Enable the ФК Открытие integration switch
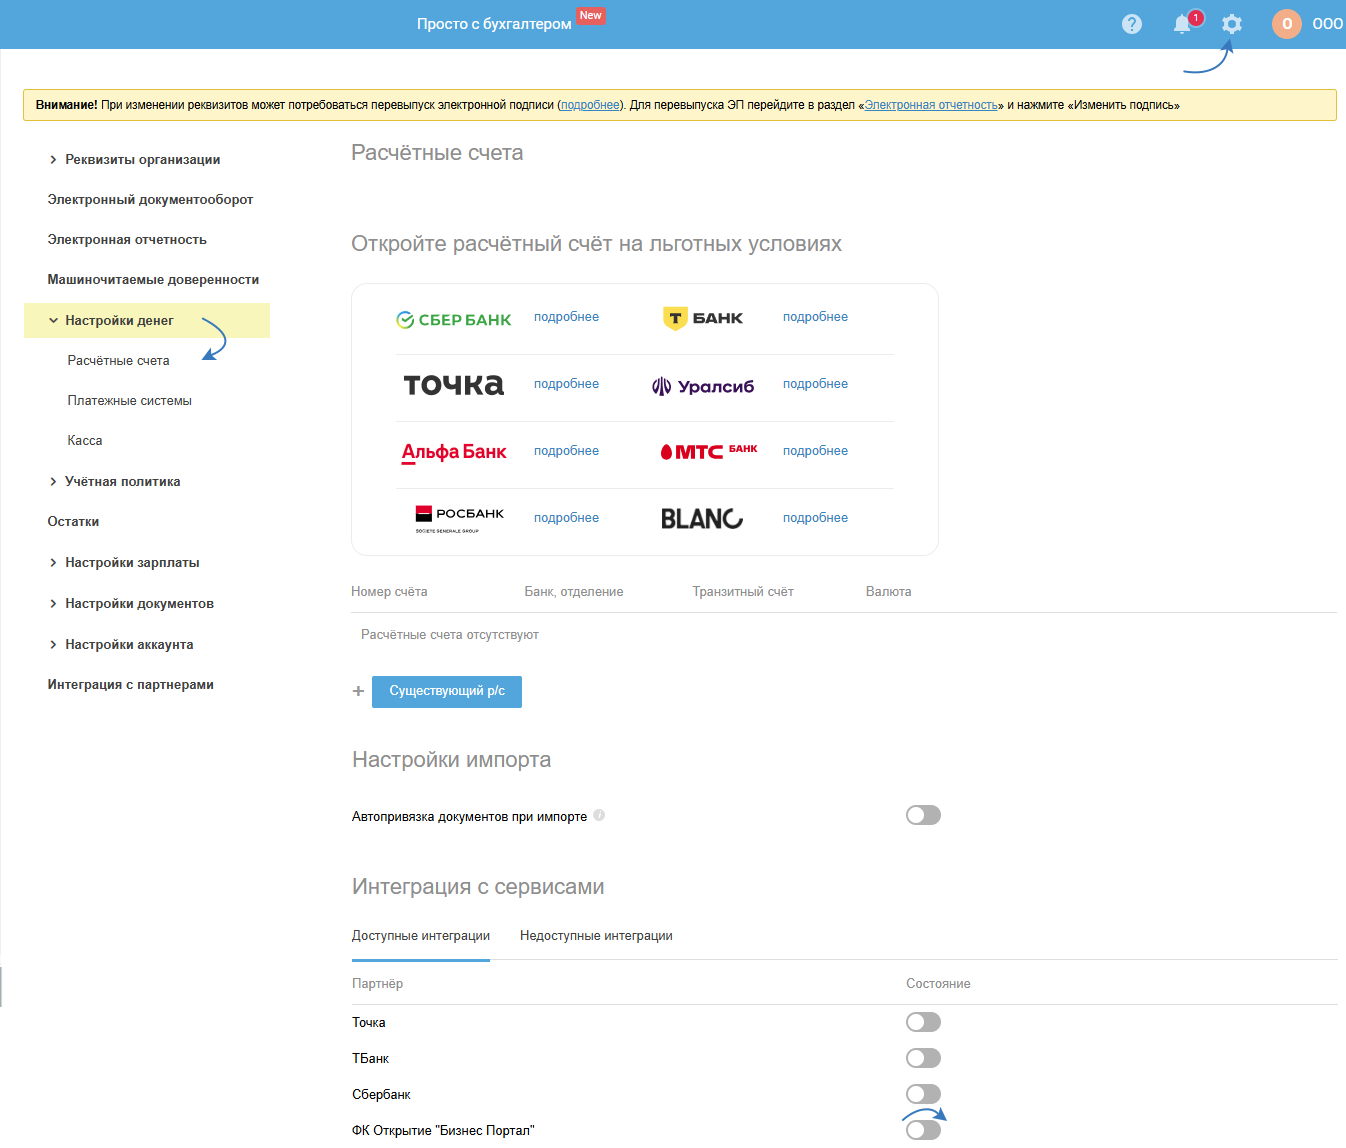Viewport: 1346px width, 1148px height. pos(923,1130)
